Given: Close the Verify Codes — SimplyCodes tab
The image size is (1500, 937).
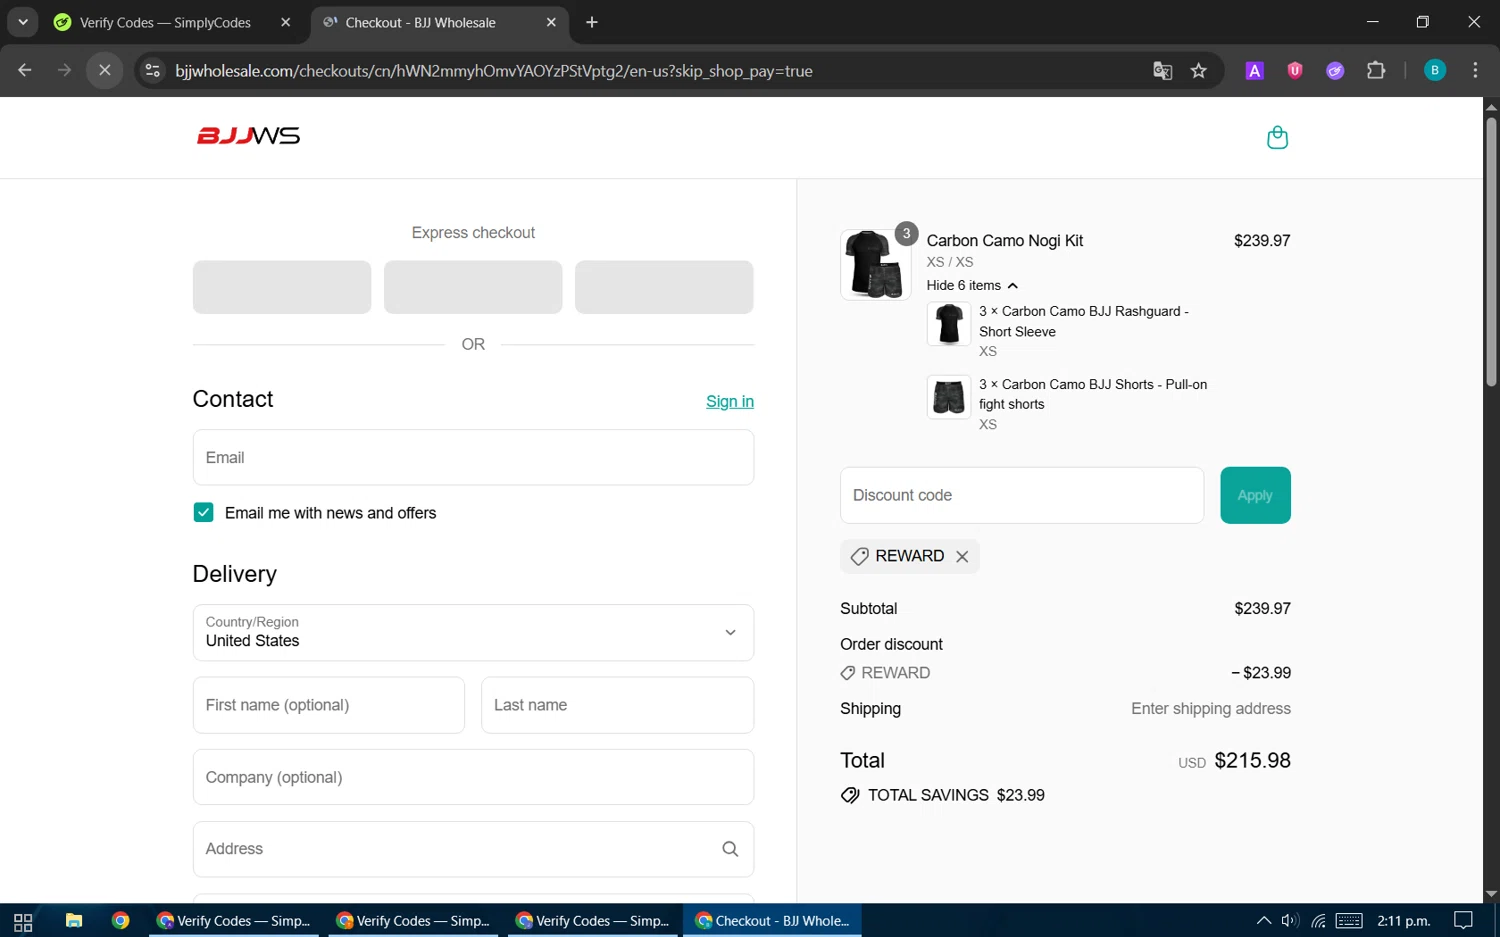Looking at the screenshot, I should [285, 22].
